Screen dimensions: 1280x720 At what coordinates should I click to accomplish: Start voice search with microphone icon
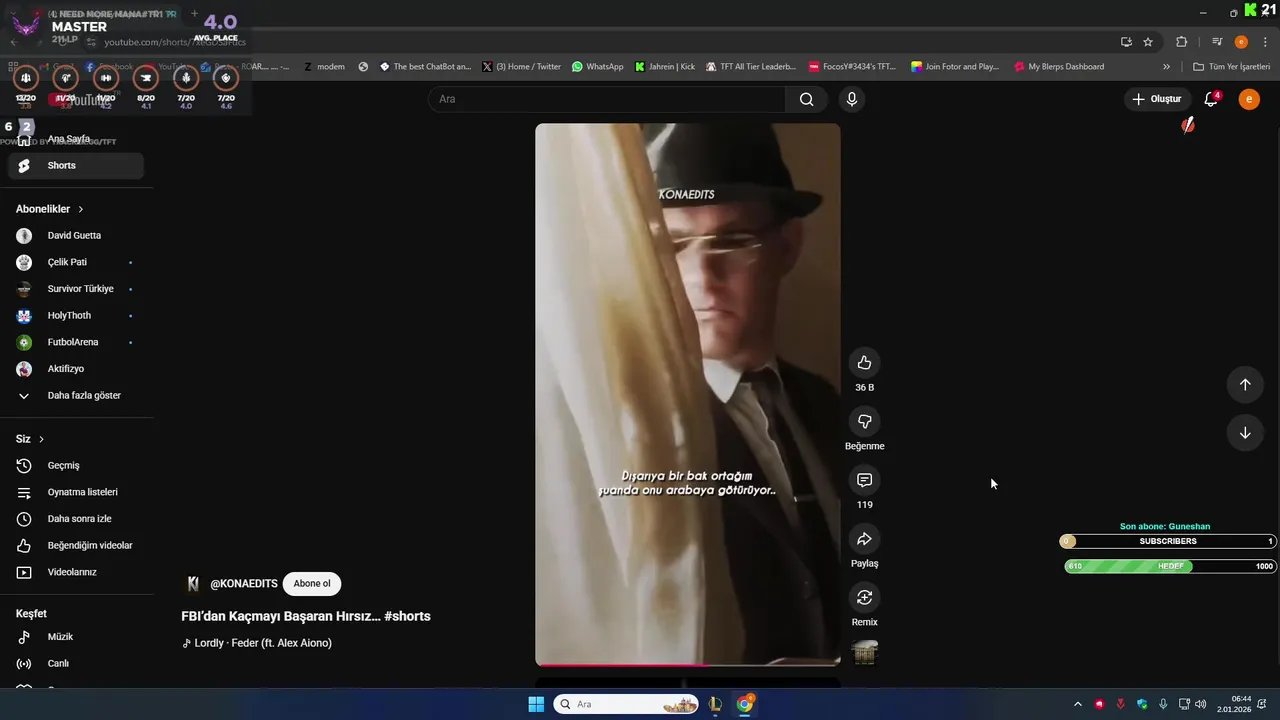(x=851, y=99)
